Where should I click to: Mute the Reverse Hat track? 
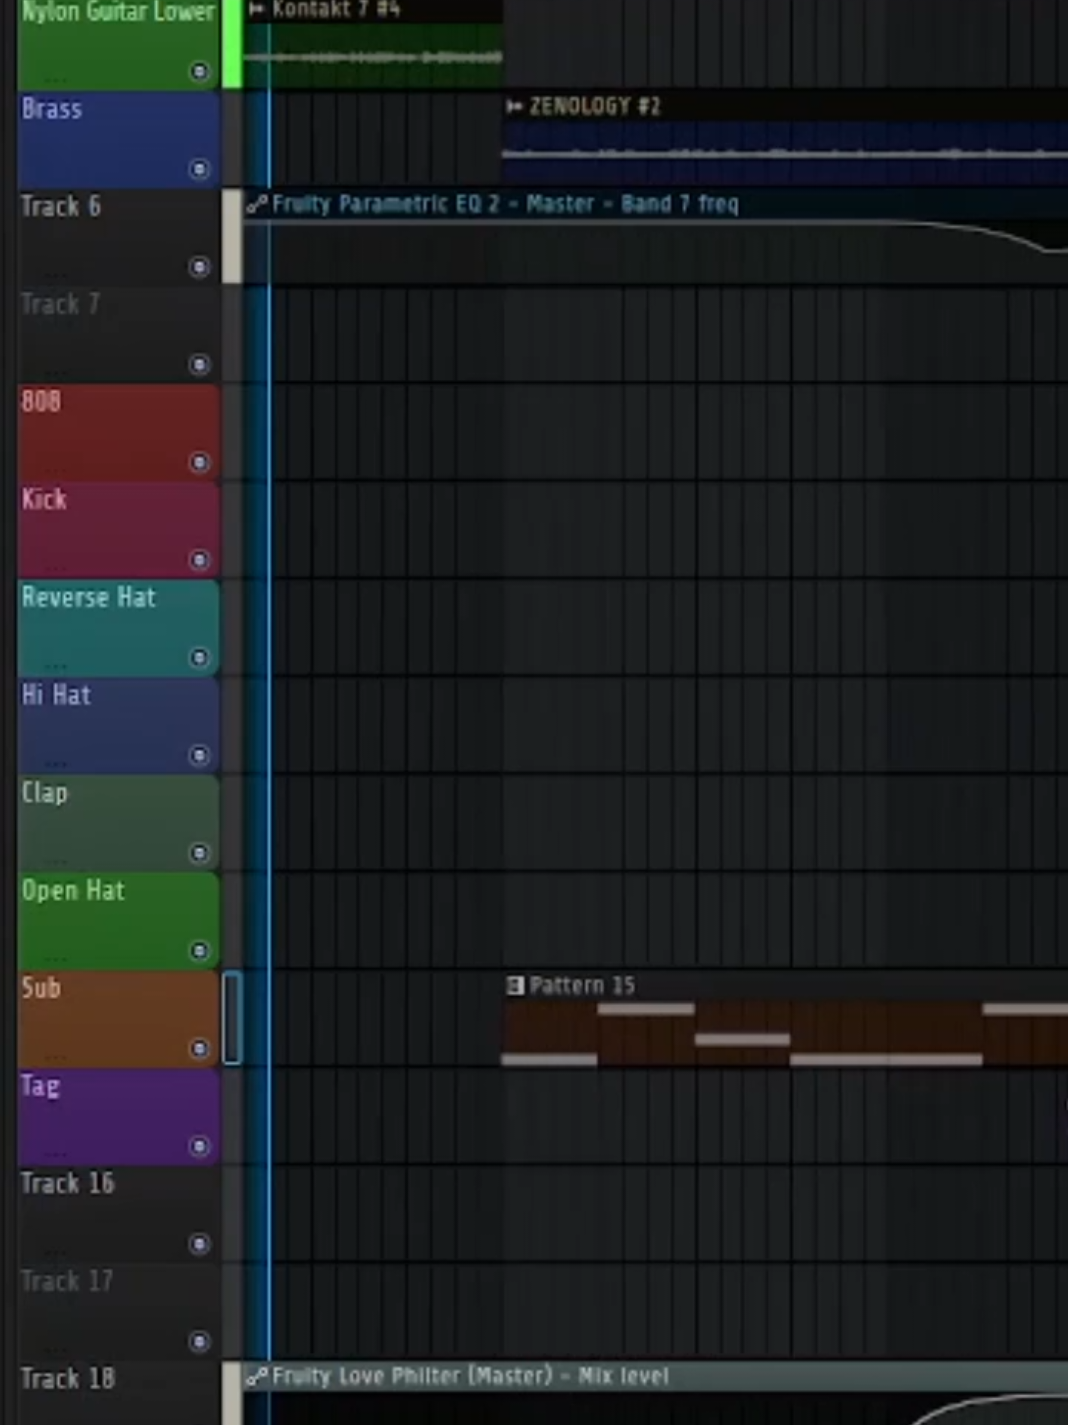click(x=199, y=657)
